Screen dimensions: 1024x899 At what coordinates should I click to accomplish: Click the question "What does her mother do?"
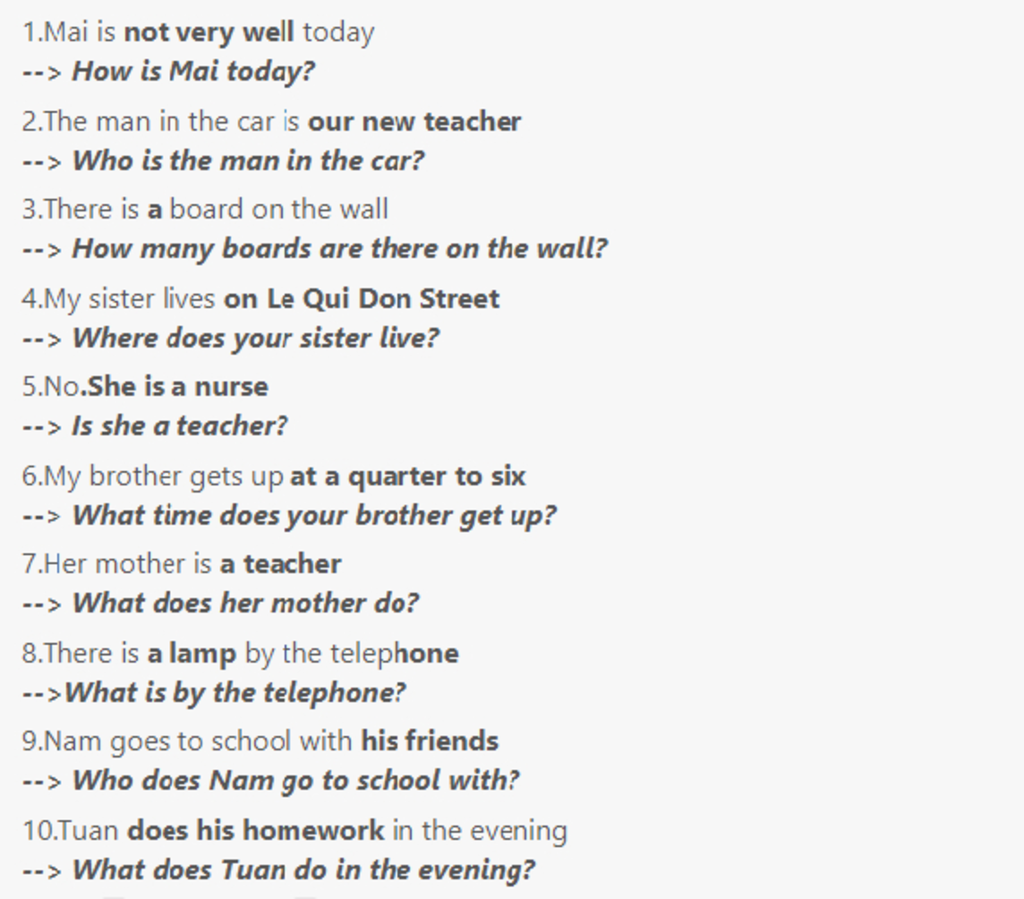(245, 603)
